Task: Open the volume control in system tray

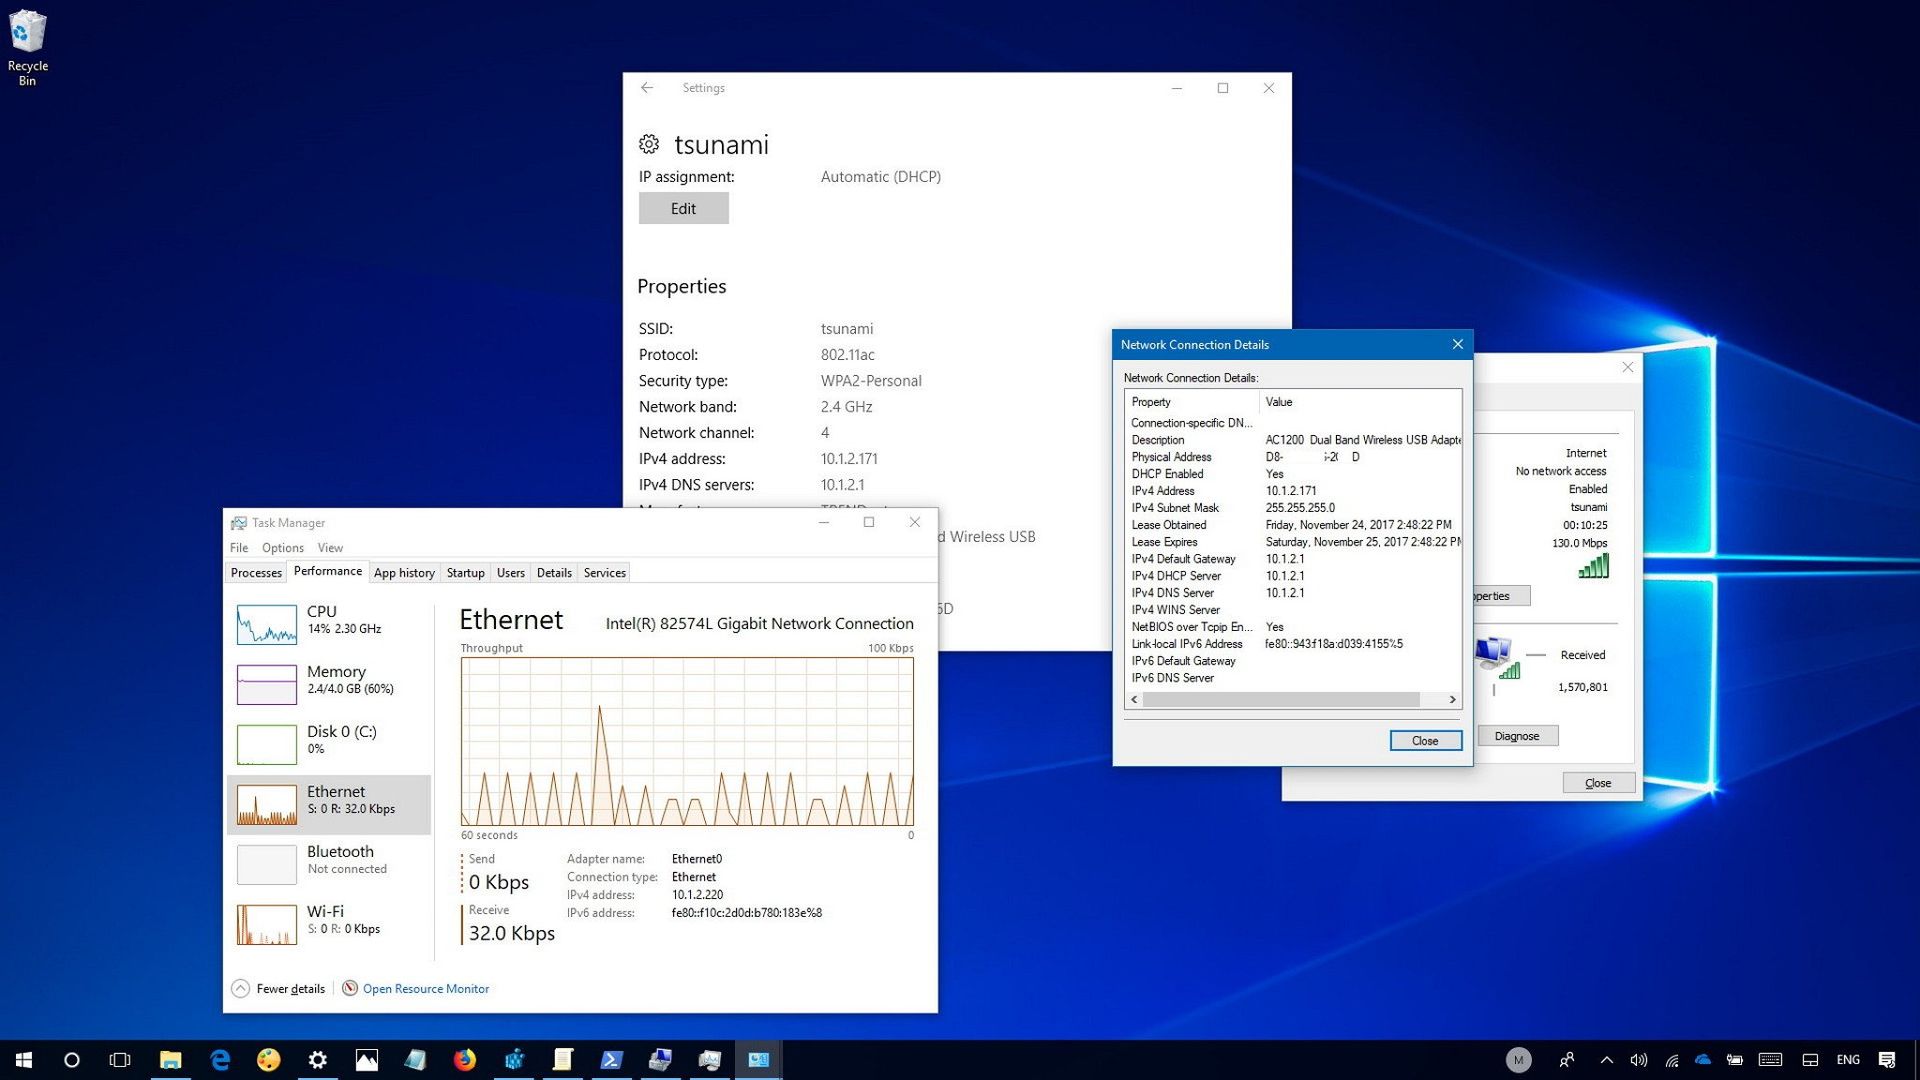Action: click(1639, 1059)
